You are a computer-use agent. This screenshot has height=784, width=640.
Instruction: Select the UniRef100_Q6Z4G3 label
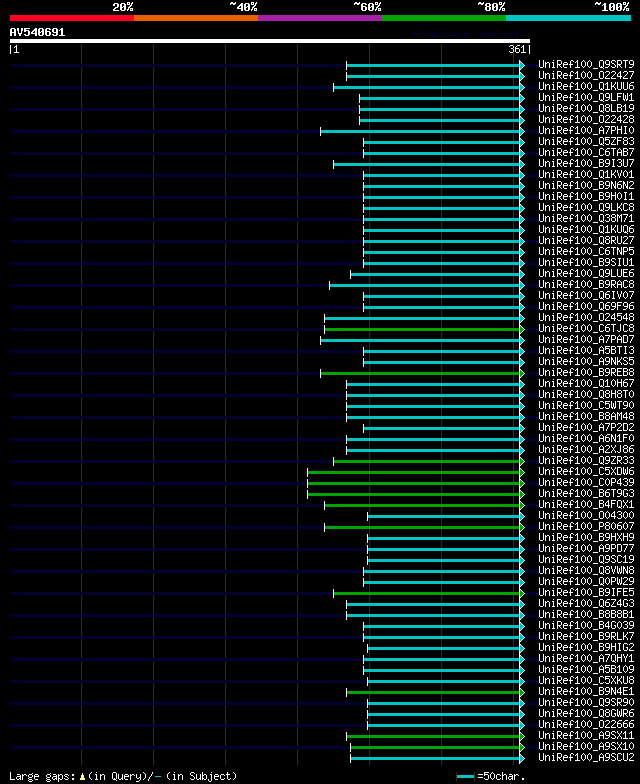click(x=586, y=604)
